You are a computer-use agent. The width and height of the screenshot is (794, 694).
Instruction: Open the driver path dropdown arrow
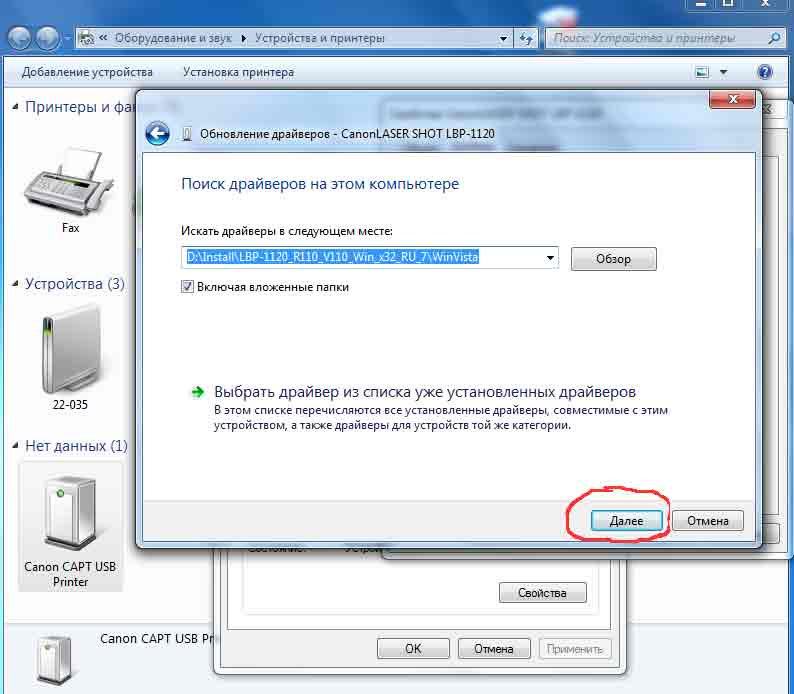click(x=550, y=258)
